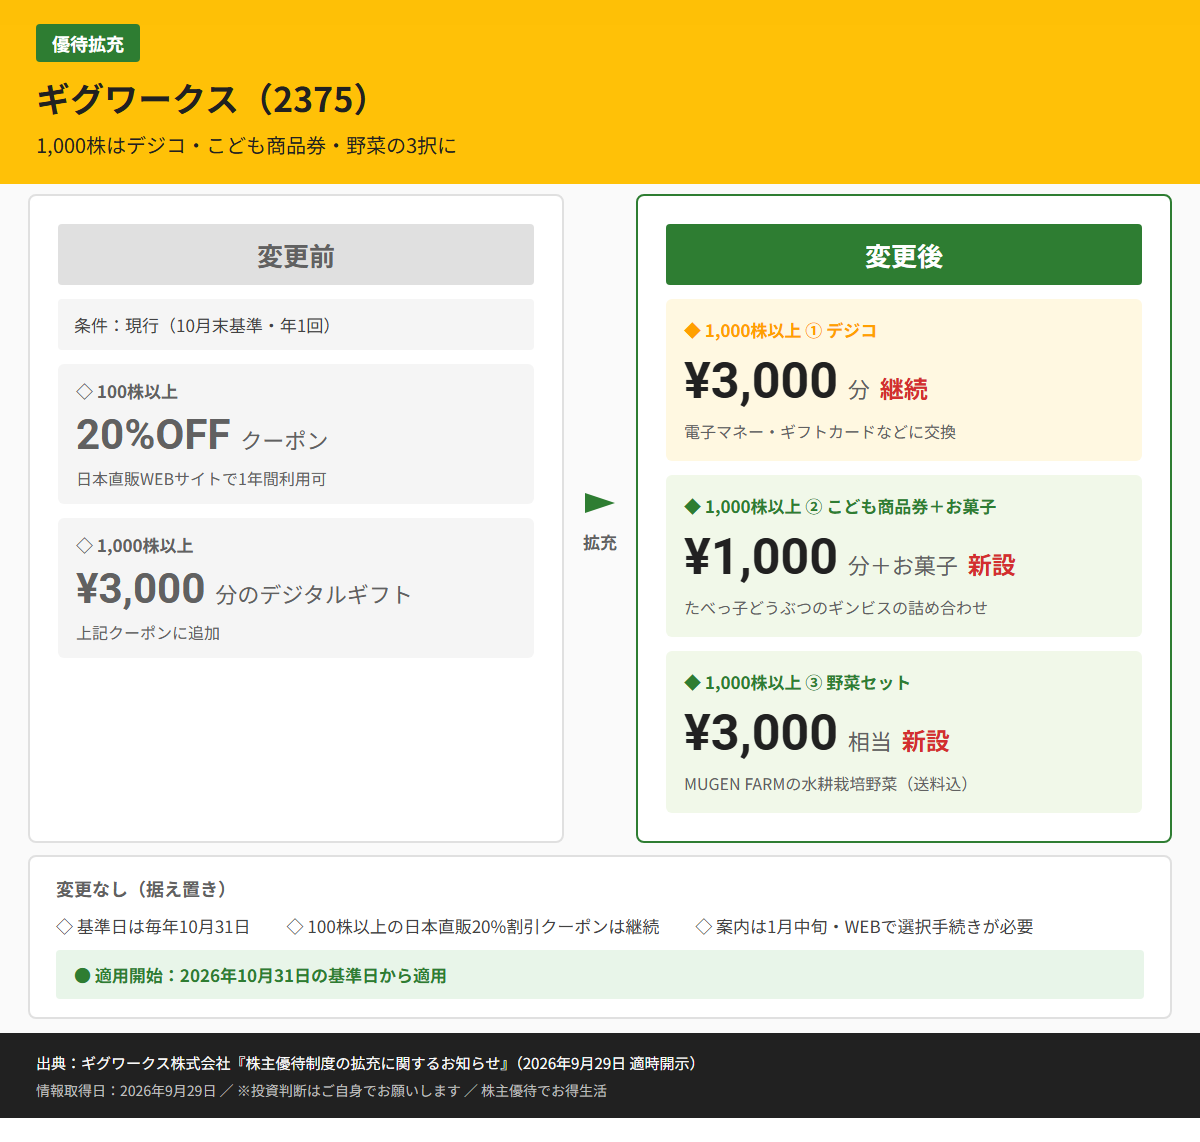Click the 条件：現行（10月末基準・年1回）row
The height and width of the screenshot is (1142, 1200).
[296, 325]
